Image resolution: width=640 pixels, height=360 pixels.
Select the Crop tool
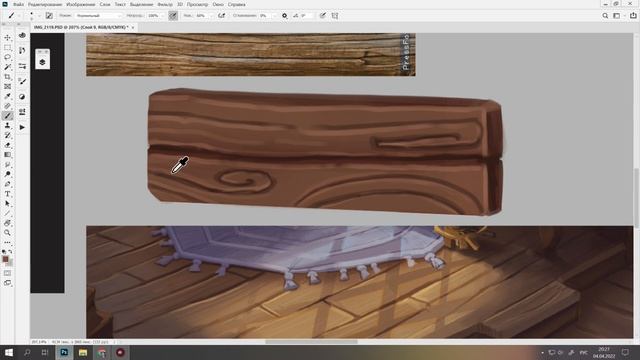point(7,77)
